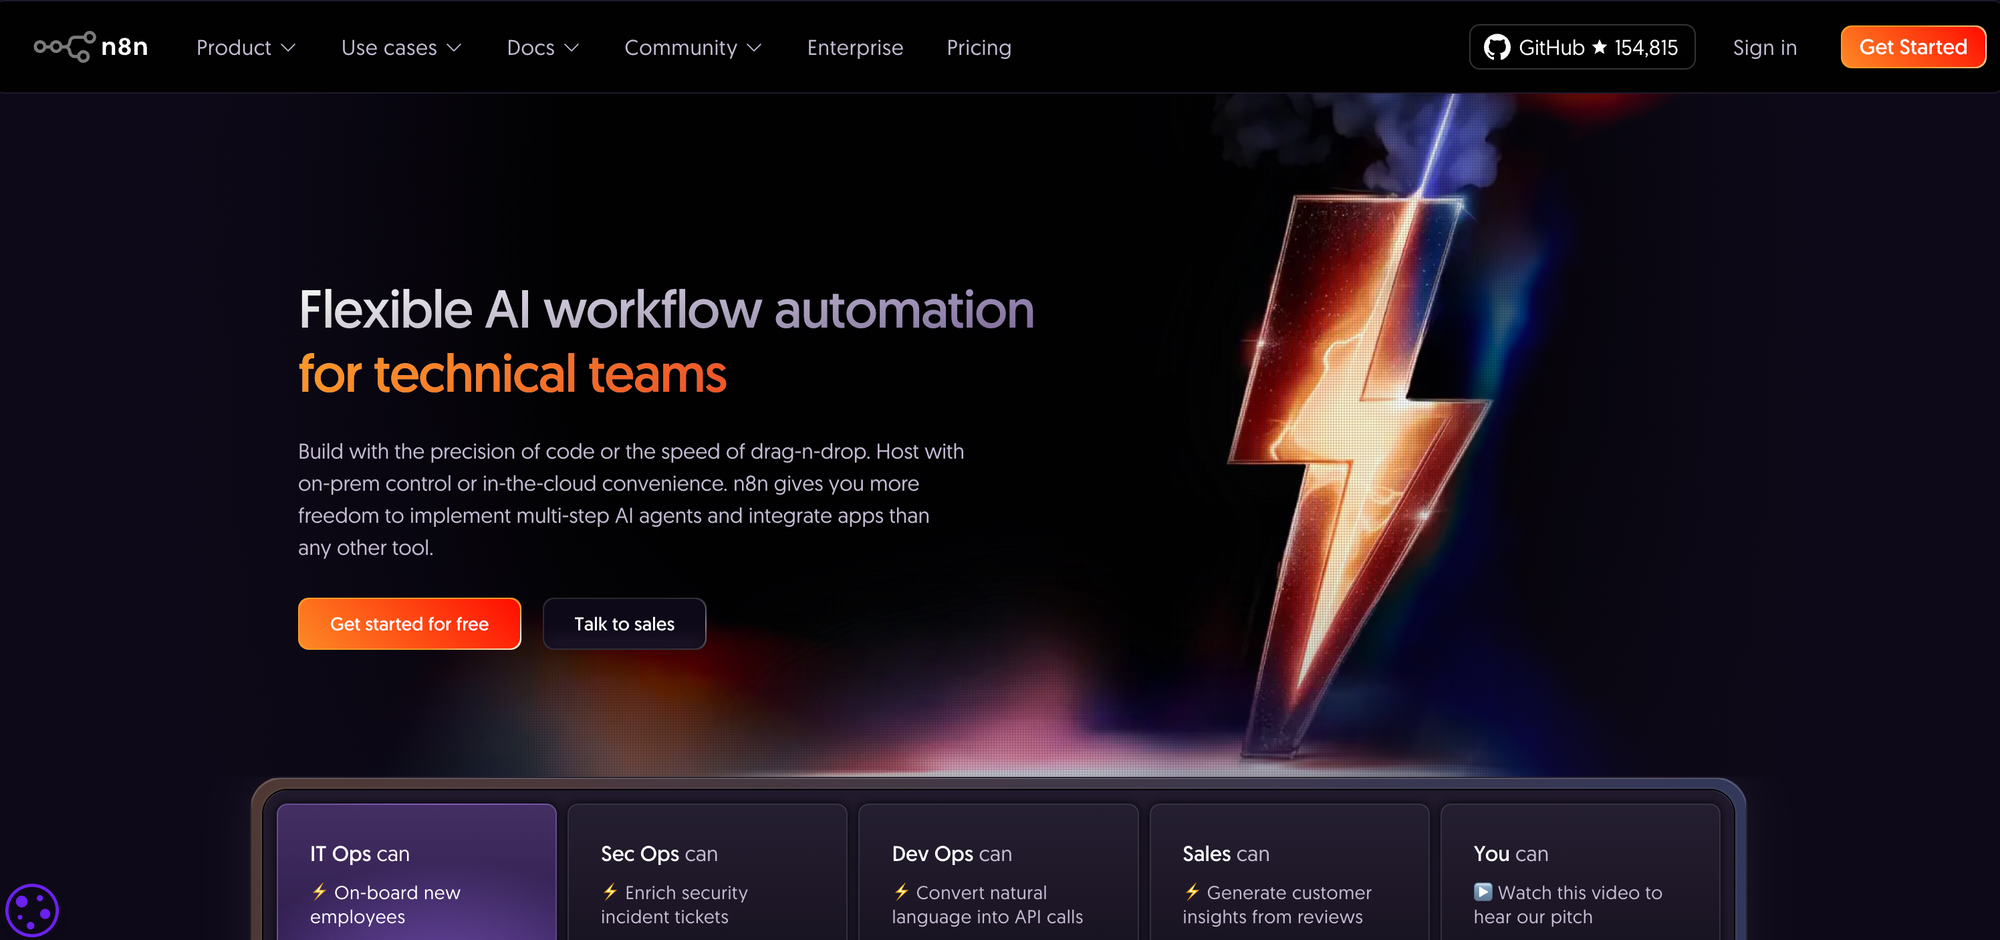This screenshot has width=2000, height=940.
Task: Go to the Pricing page
Action: pyautogui.click(x=979, y=47)
